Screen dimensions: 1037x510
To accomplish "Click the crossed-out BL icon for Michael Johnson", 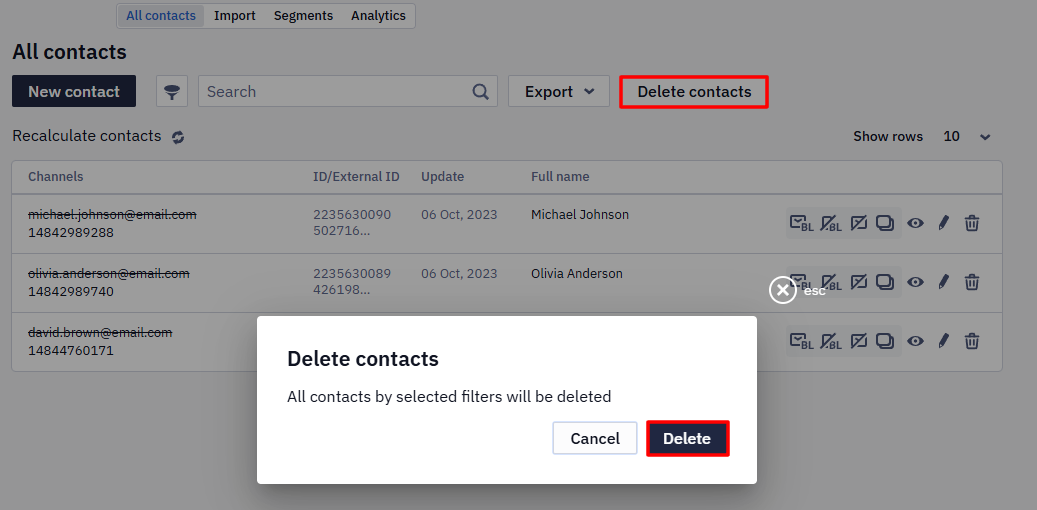I will pos(831,223).
